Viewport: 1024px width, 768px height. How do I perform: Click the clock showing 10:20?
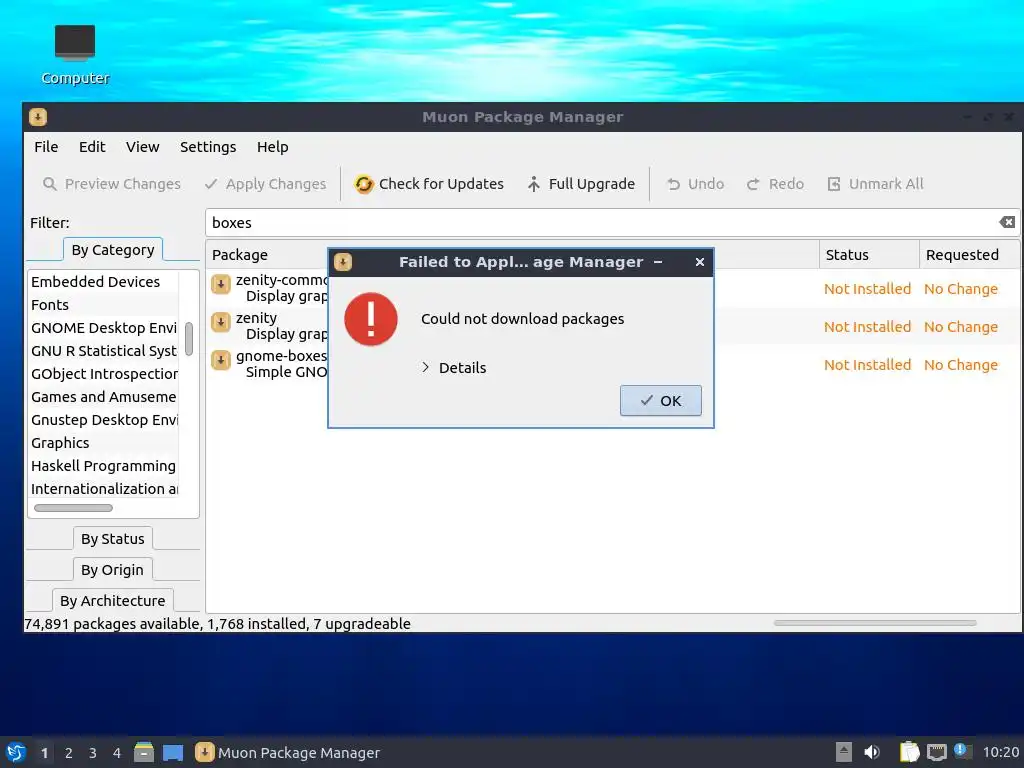(x=1000, y=752)
